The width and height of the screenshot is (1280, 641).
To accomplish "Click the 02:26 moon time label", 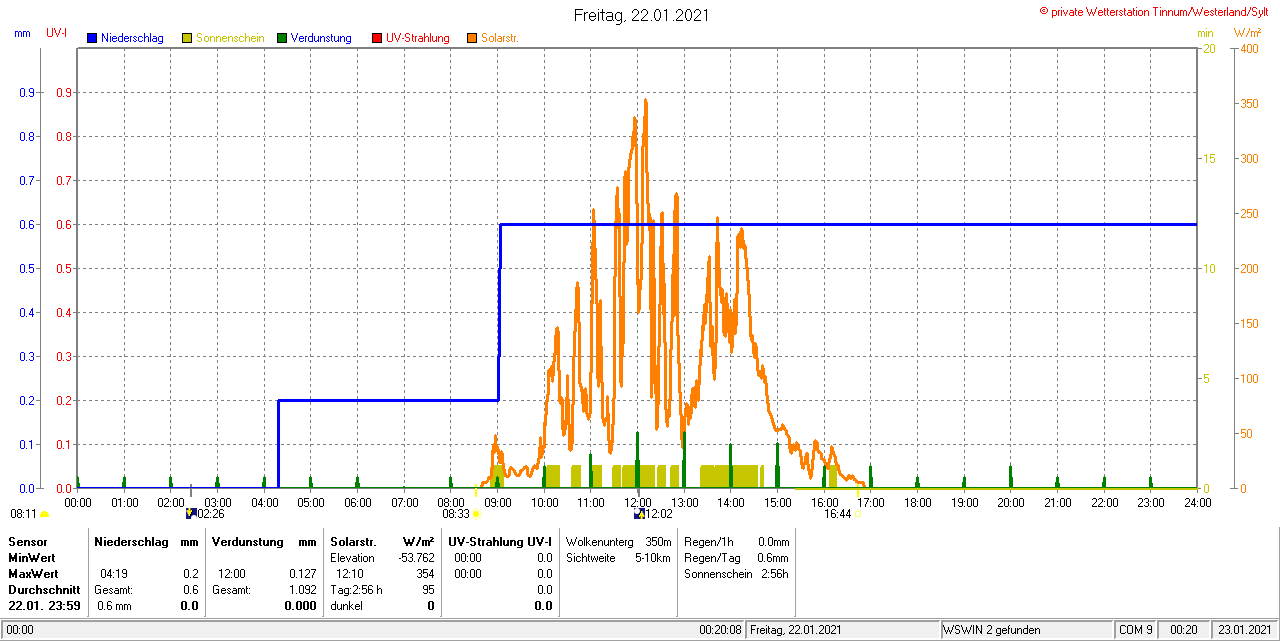I will pos(211,514).
